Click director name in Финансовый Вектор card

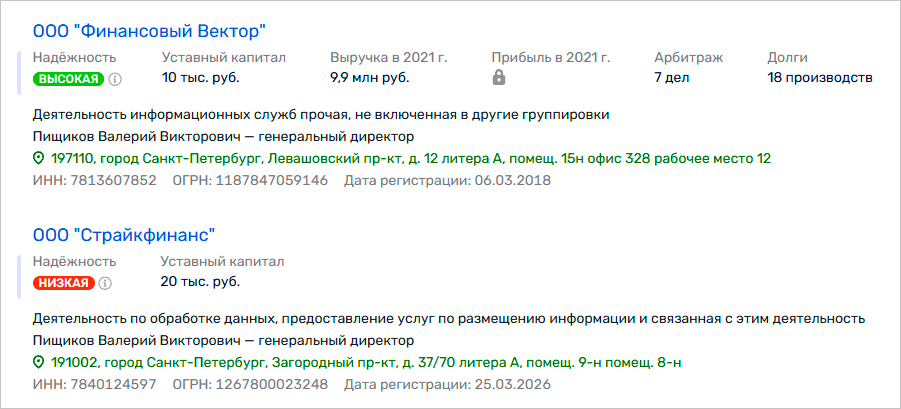pyautogui.click(x=136, y=137)
